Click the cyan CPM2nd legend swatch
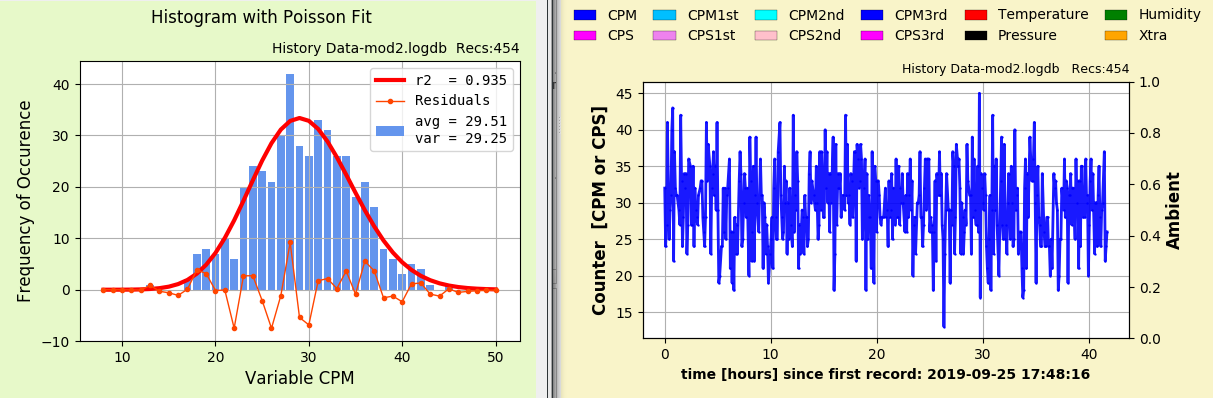This screenshot has width=1213, height=398. (x=765, y=15)
